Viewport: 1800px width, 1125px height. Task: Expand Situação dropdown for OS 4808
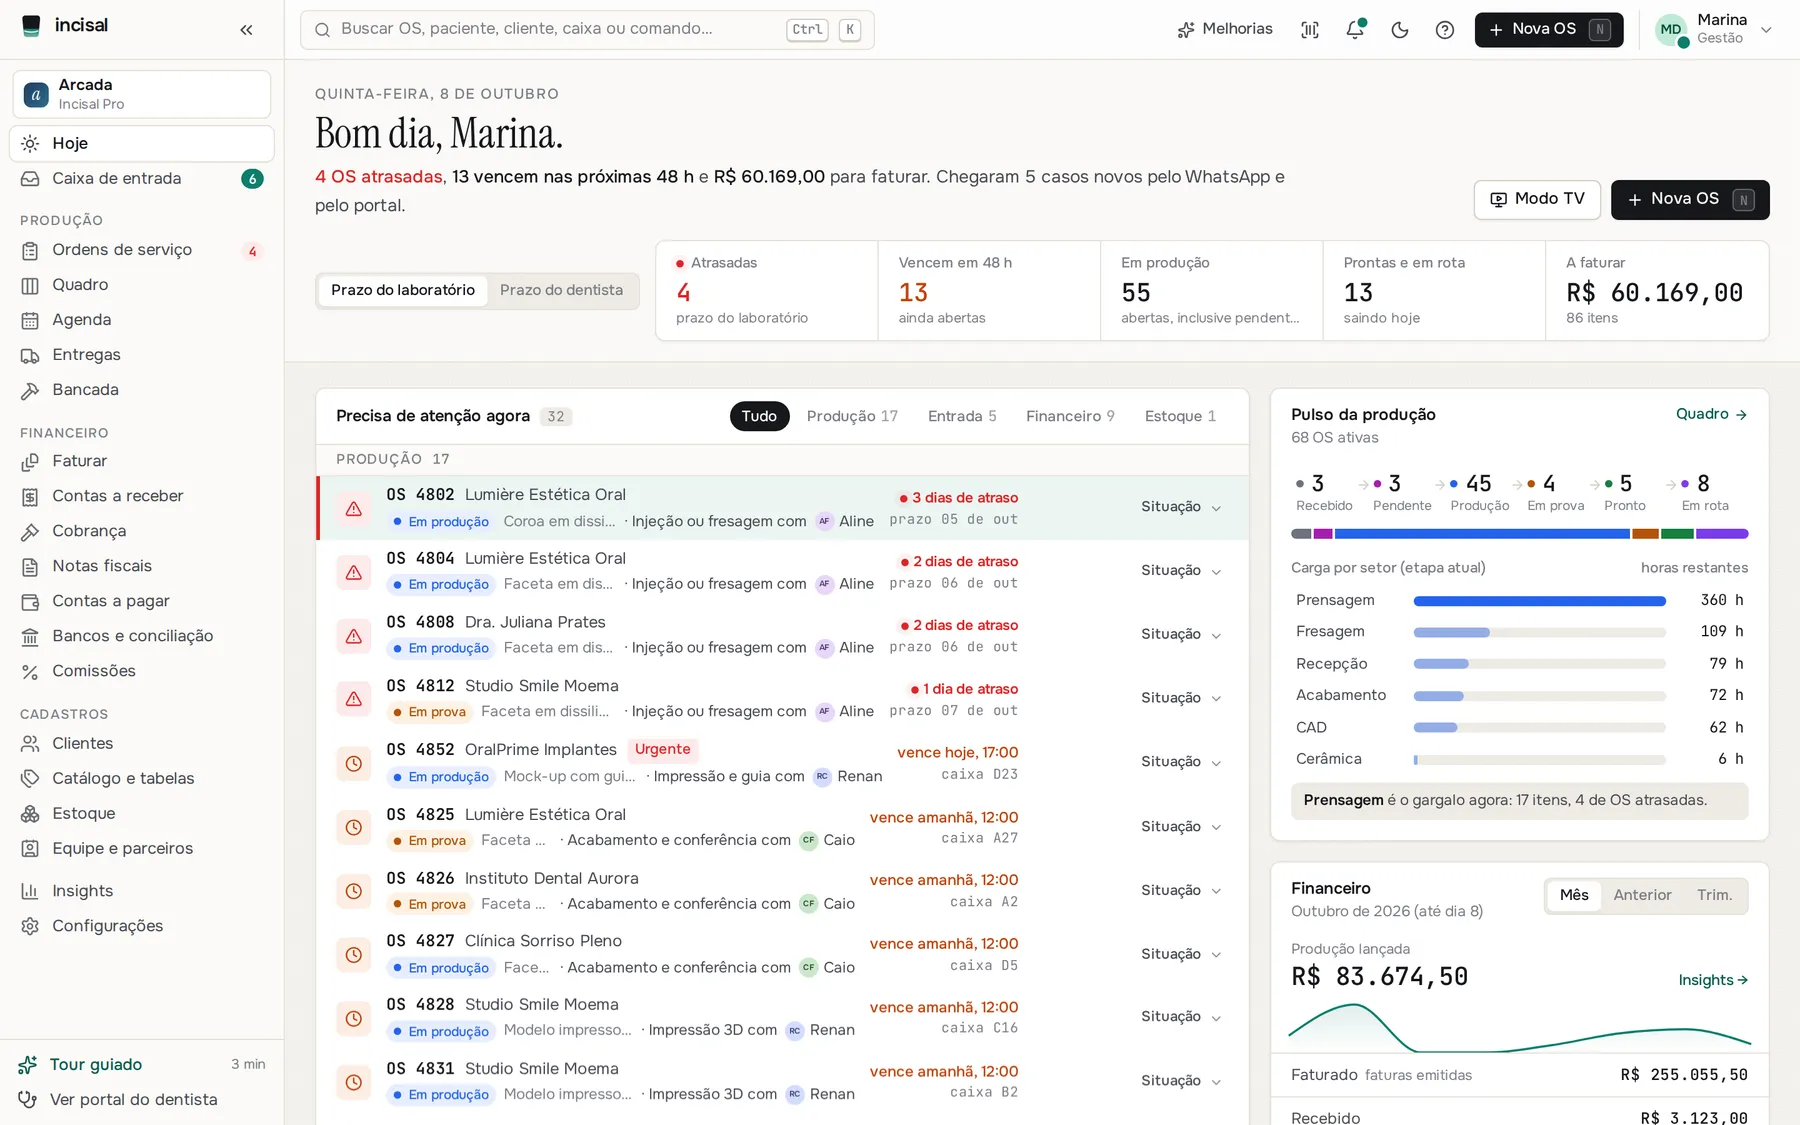click(x=1181, y=634)
